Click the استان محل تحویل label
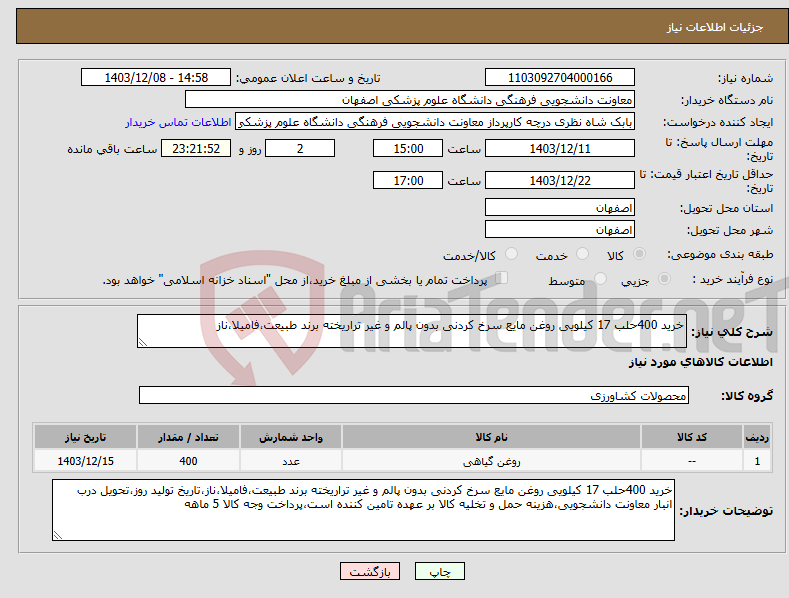 727,208
